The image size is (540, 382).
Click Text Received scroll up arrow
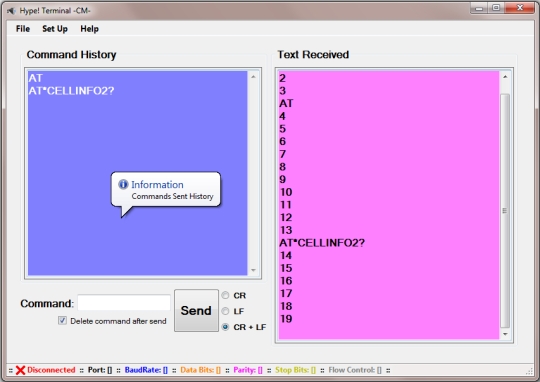point(505,77)
